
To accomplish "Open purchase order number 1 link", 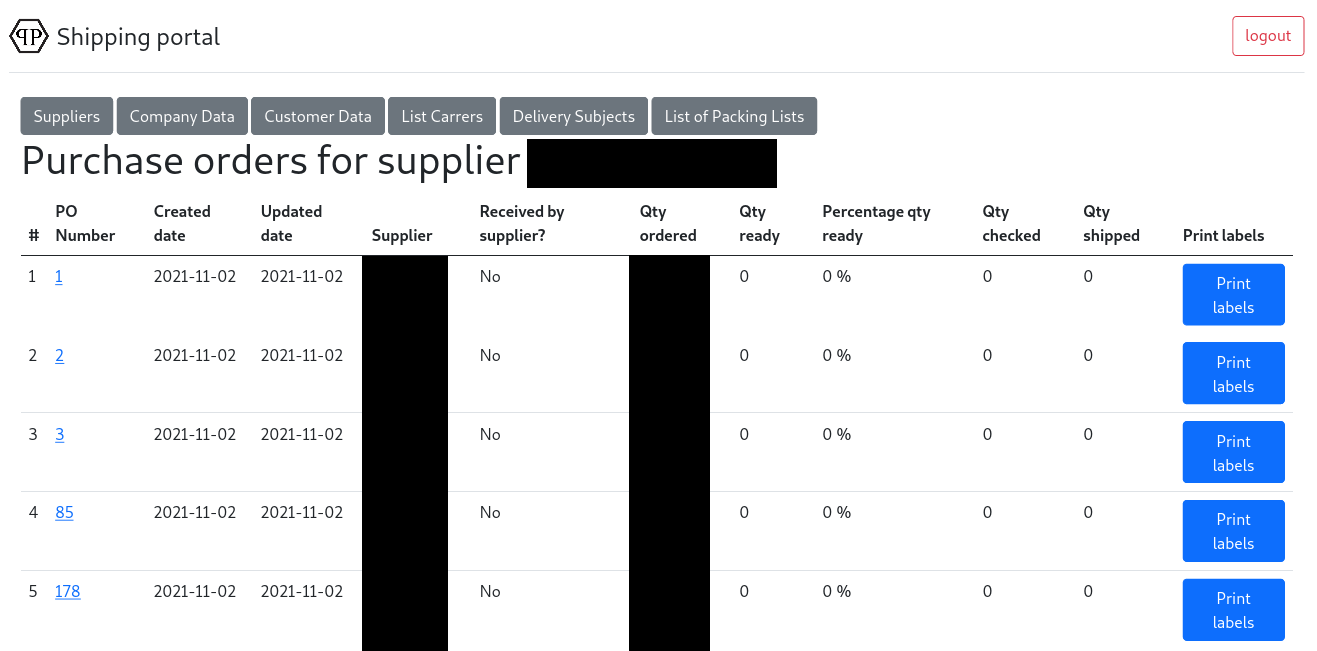I will click(59, 277).
